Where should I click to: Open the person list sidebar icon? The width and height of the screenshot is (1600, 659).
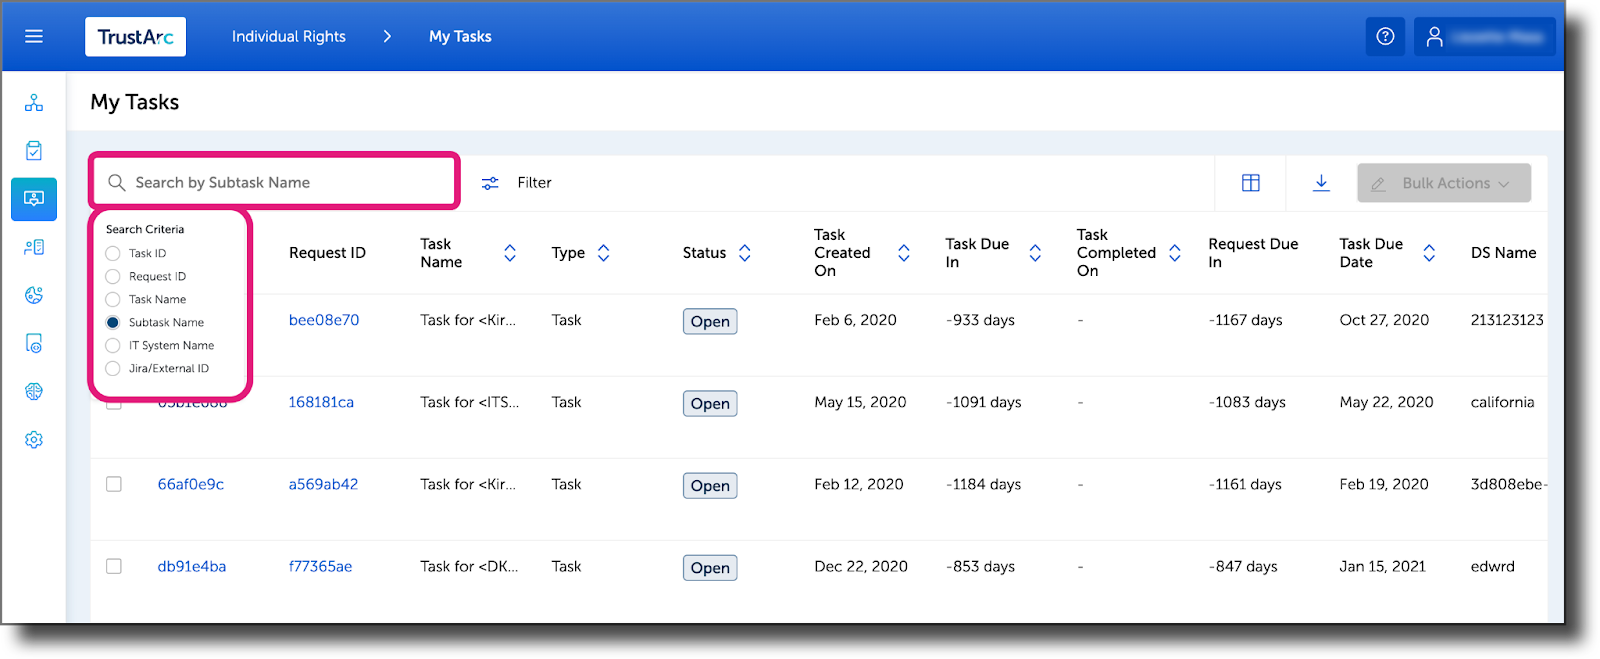tap(34, 247)
